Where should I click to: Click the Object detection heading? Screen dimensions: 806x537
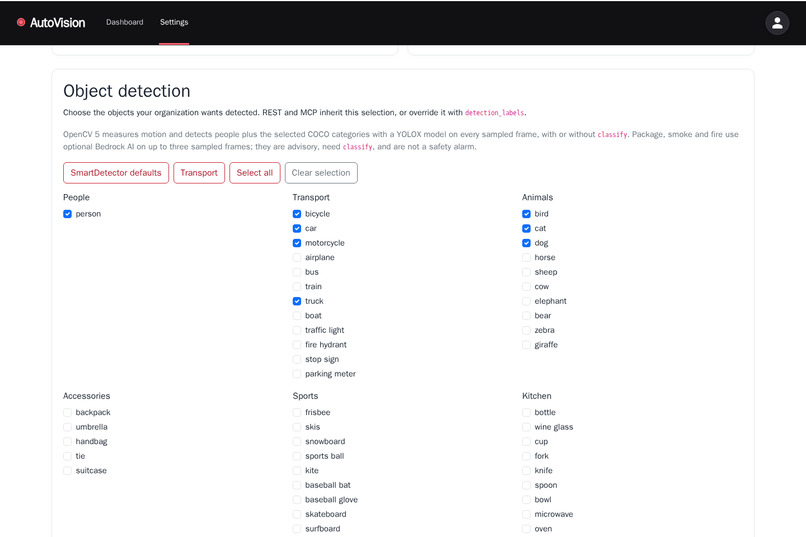(x=126, y=91)
